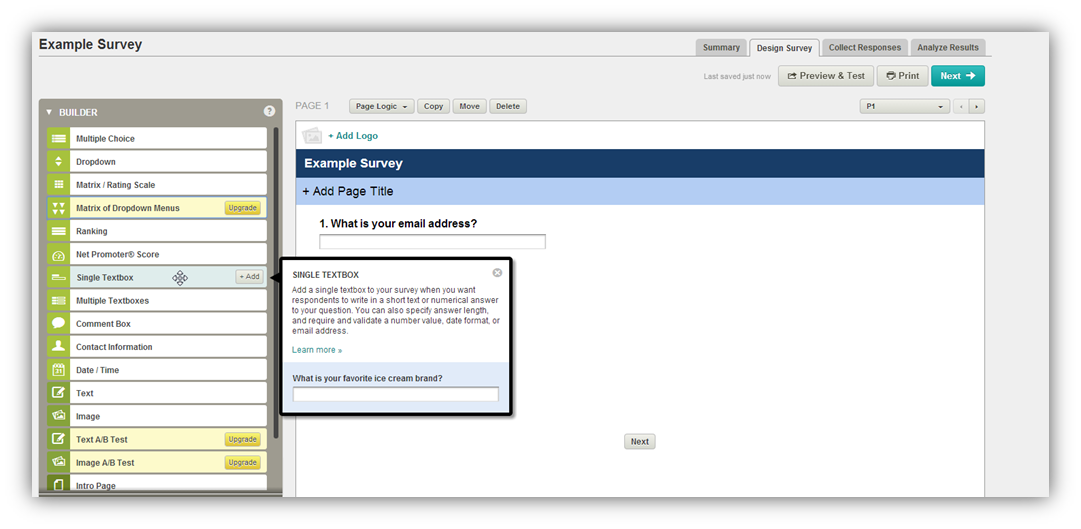1081x529 pixels.
Task: Open the Builder help question mark
Action: (269, 111)
